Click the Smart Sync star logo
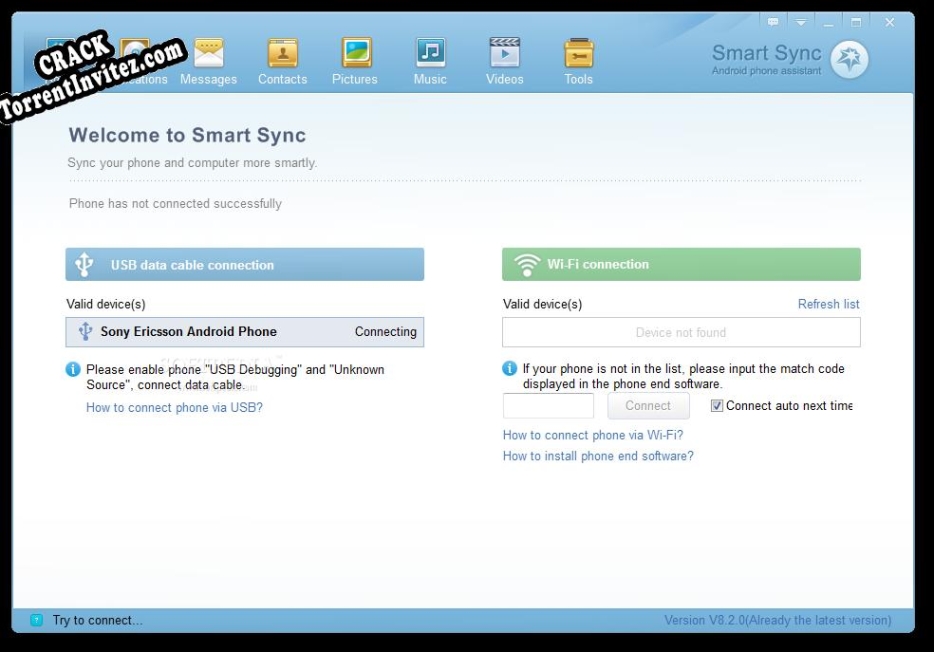The image size is (934, 652). tap(848, 58)
